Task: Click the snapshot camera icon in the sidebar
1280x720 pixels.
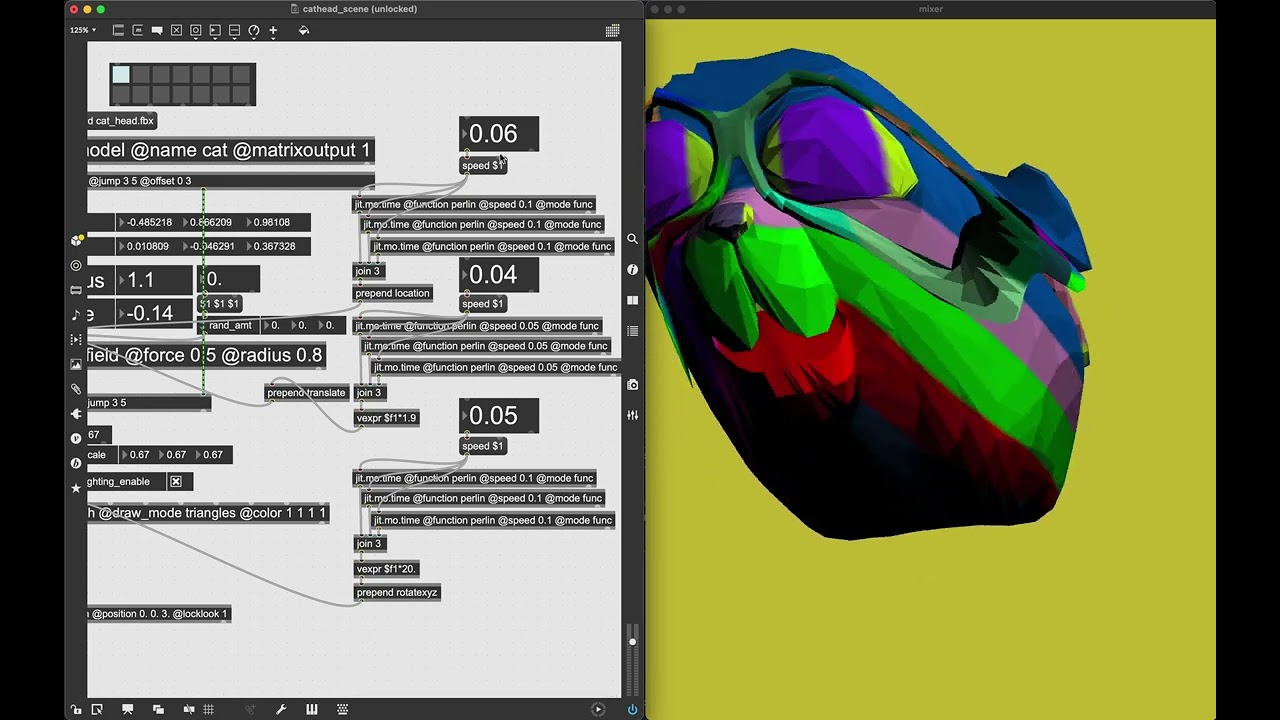Action: (632, 382)
